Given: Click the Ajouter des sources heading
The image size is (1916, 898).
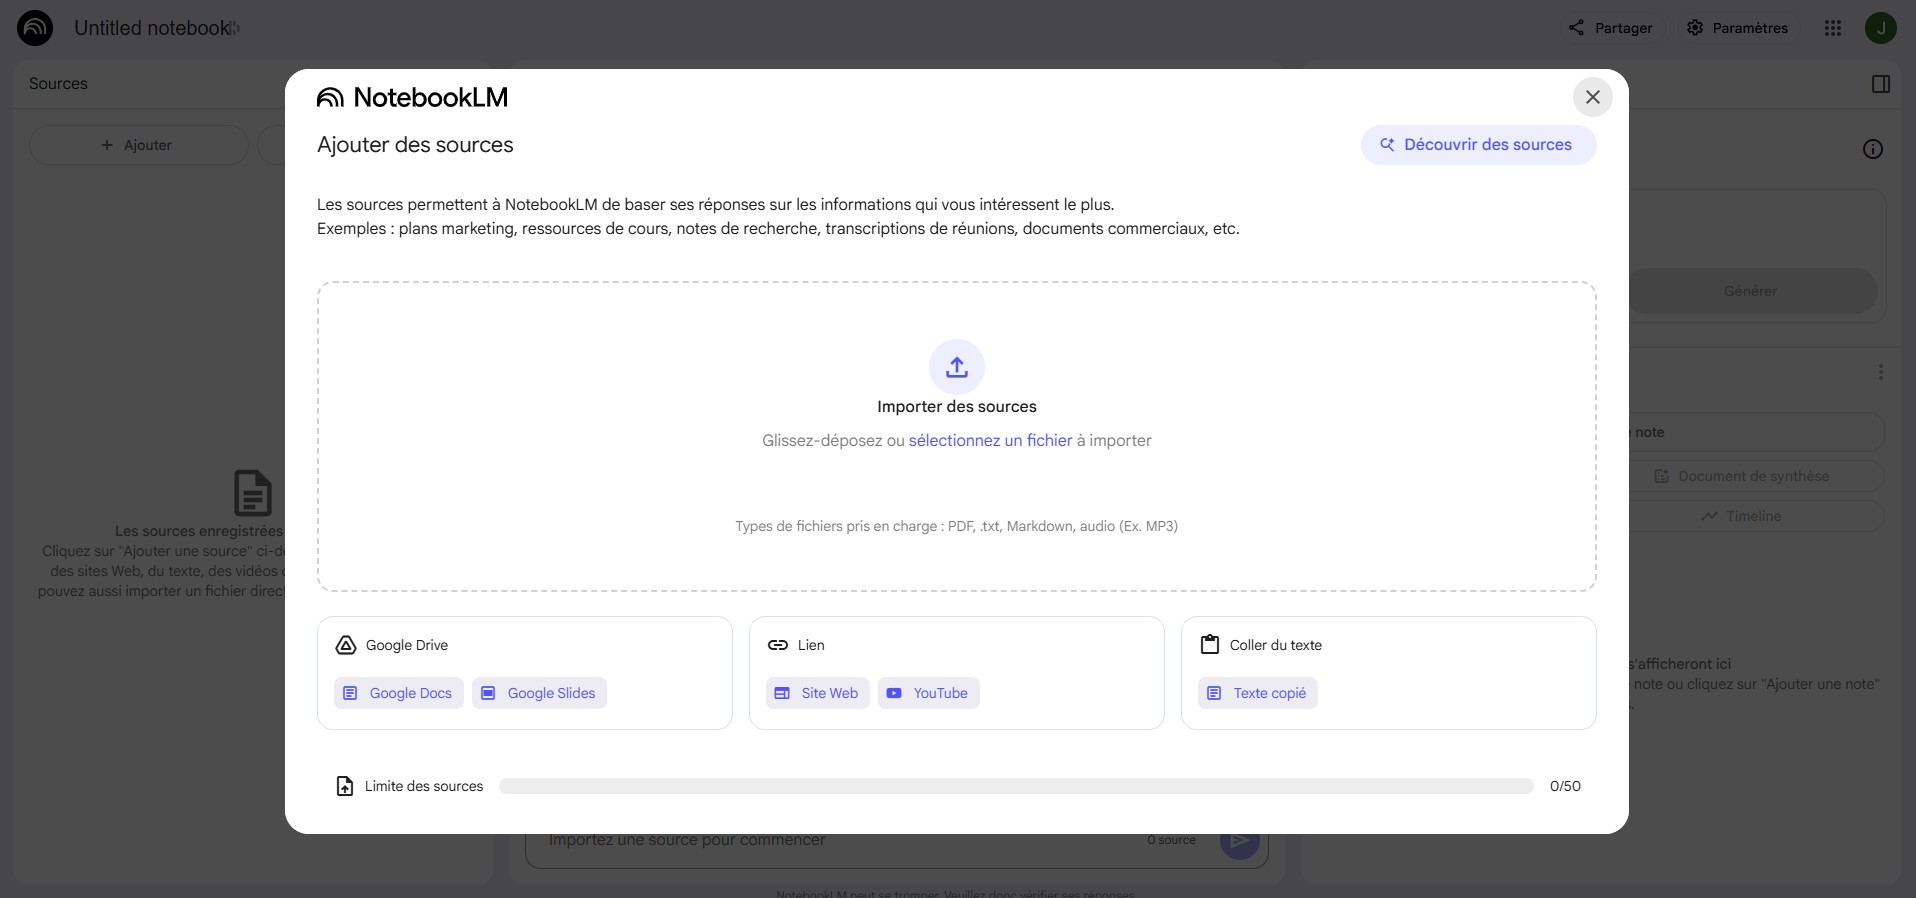Looking at the screenshot, I should pyautogui.click(x=415, y=145).
